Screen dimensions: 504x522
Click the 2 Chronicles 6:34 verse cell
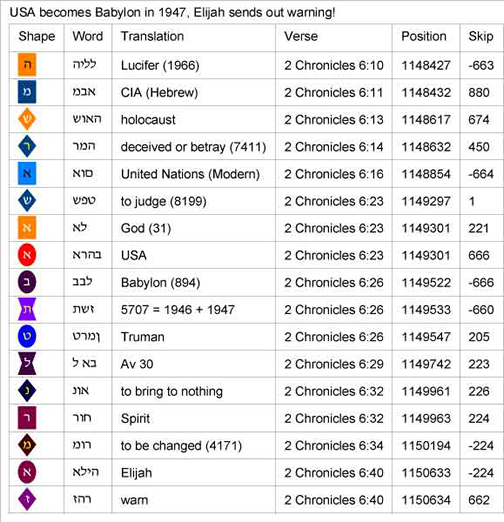click(334, 446)
